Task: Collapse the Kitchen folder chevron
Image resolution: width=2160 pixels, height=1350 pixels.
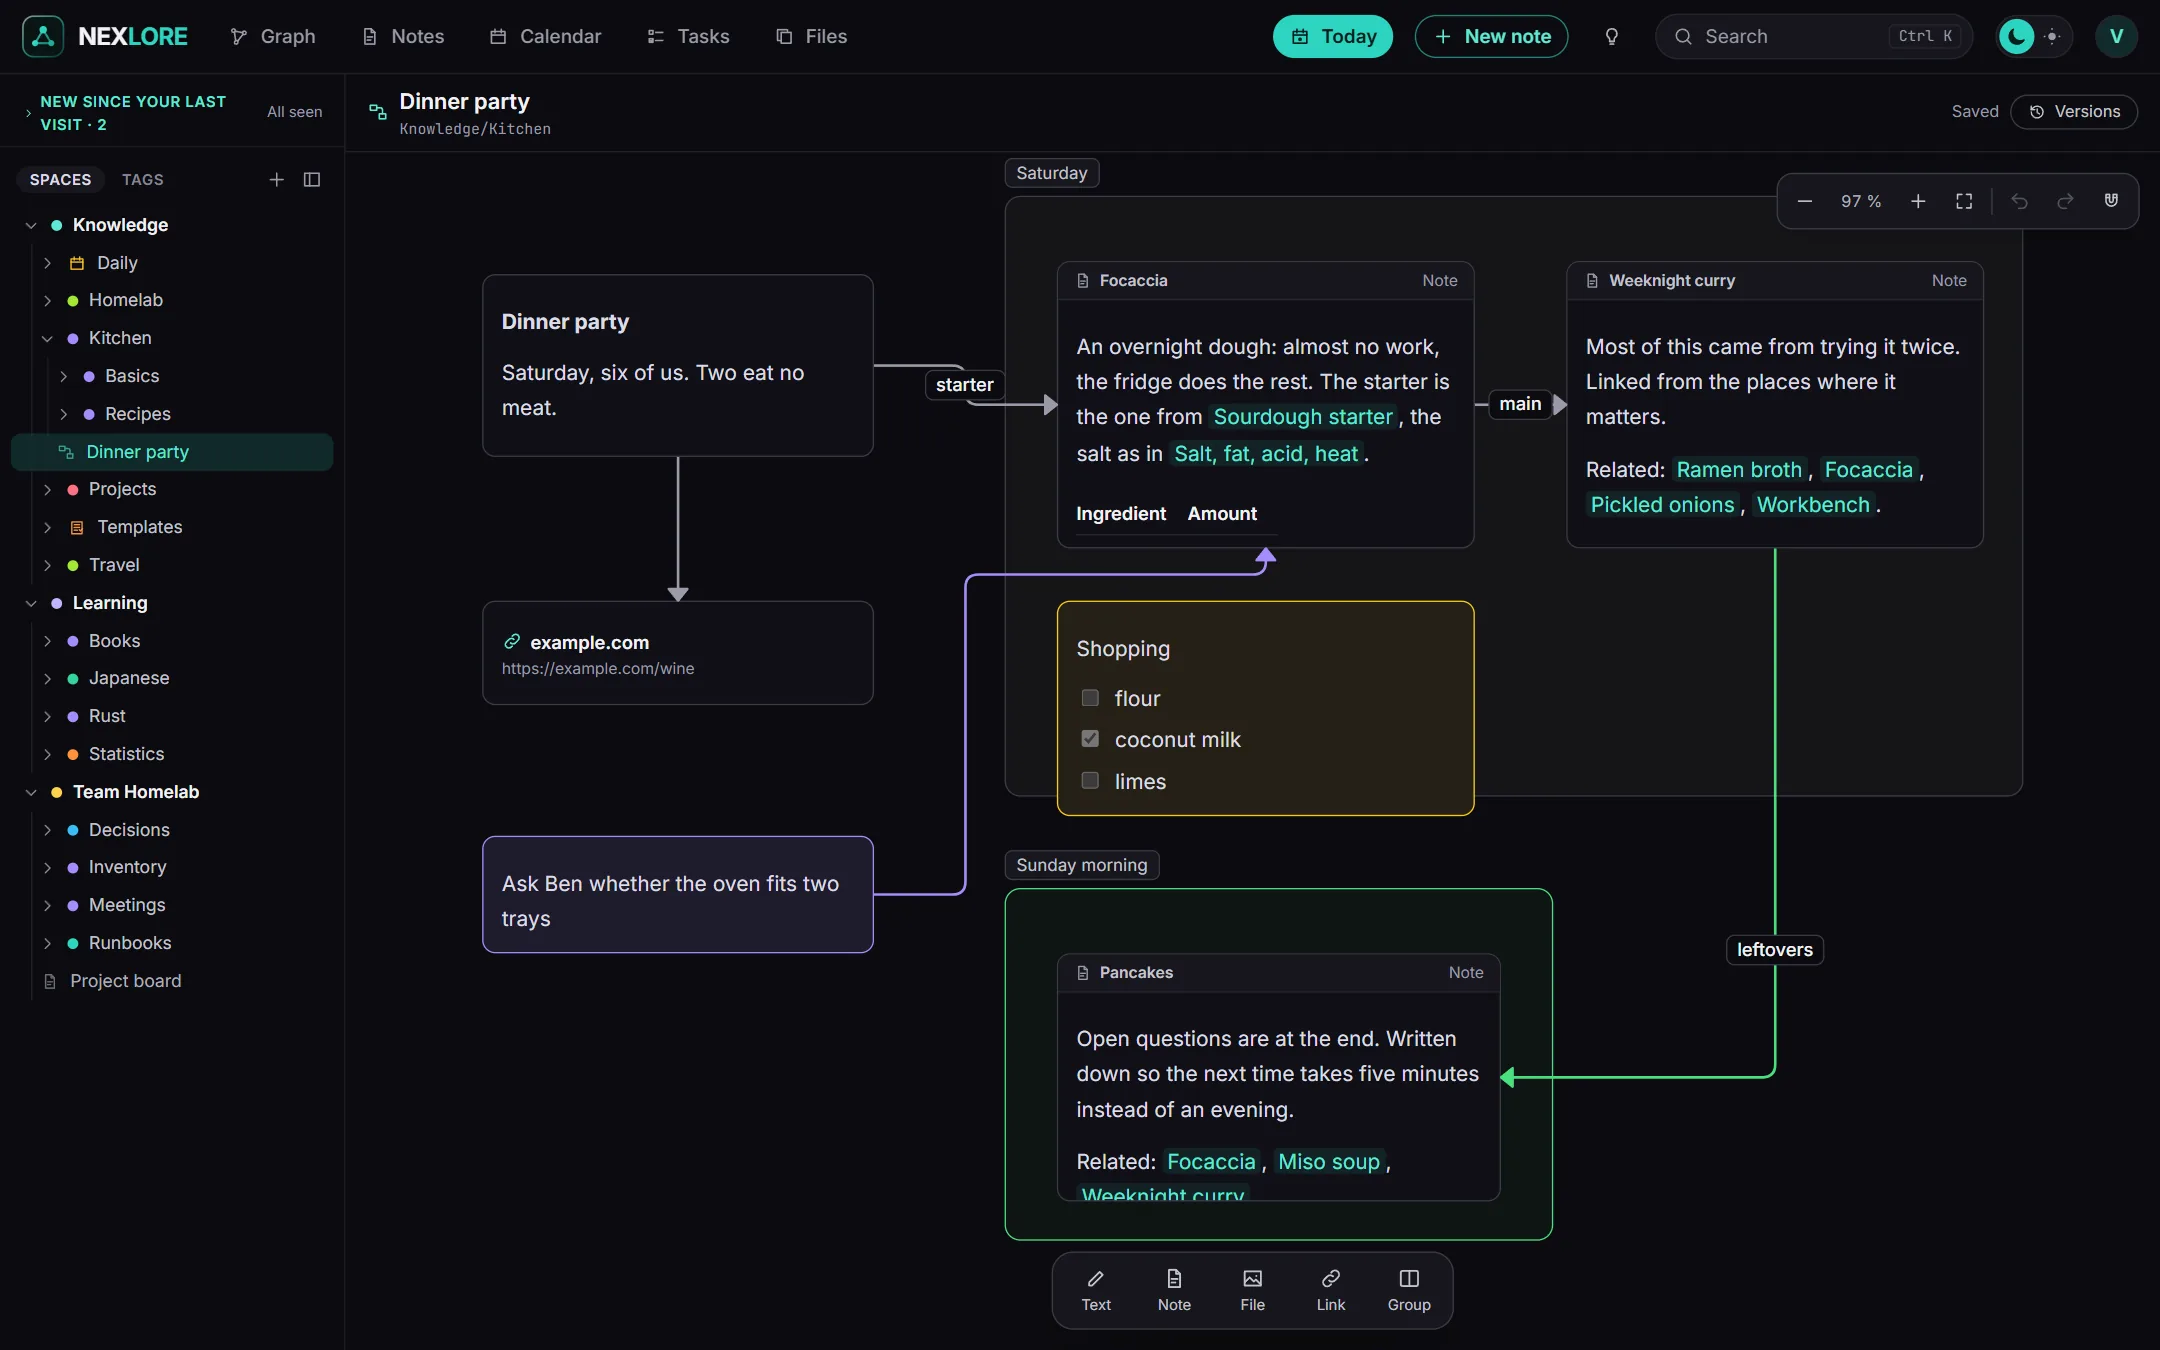Action: coord(47,338)
